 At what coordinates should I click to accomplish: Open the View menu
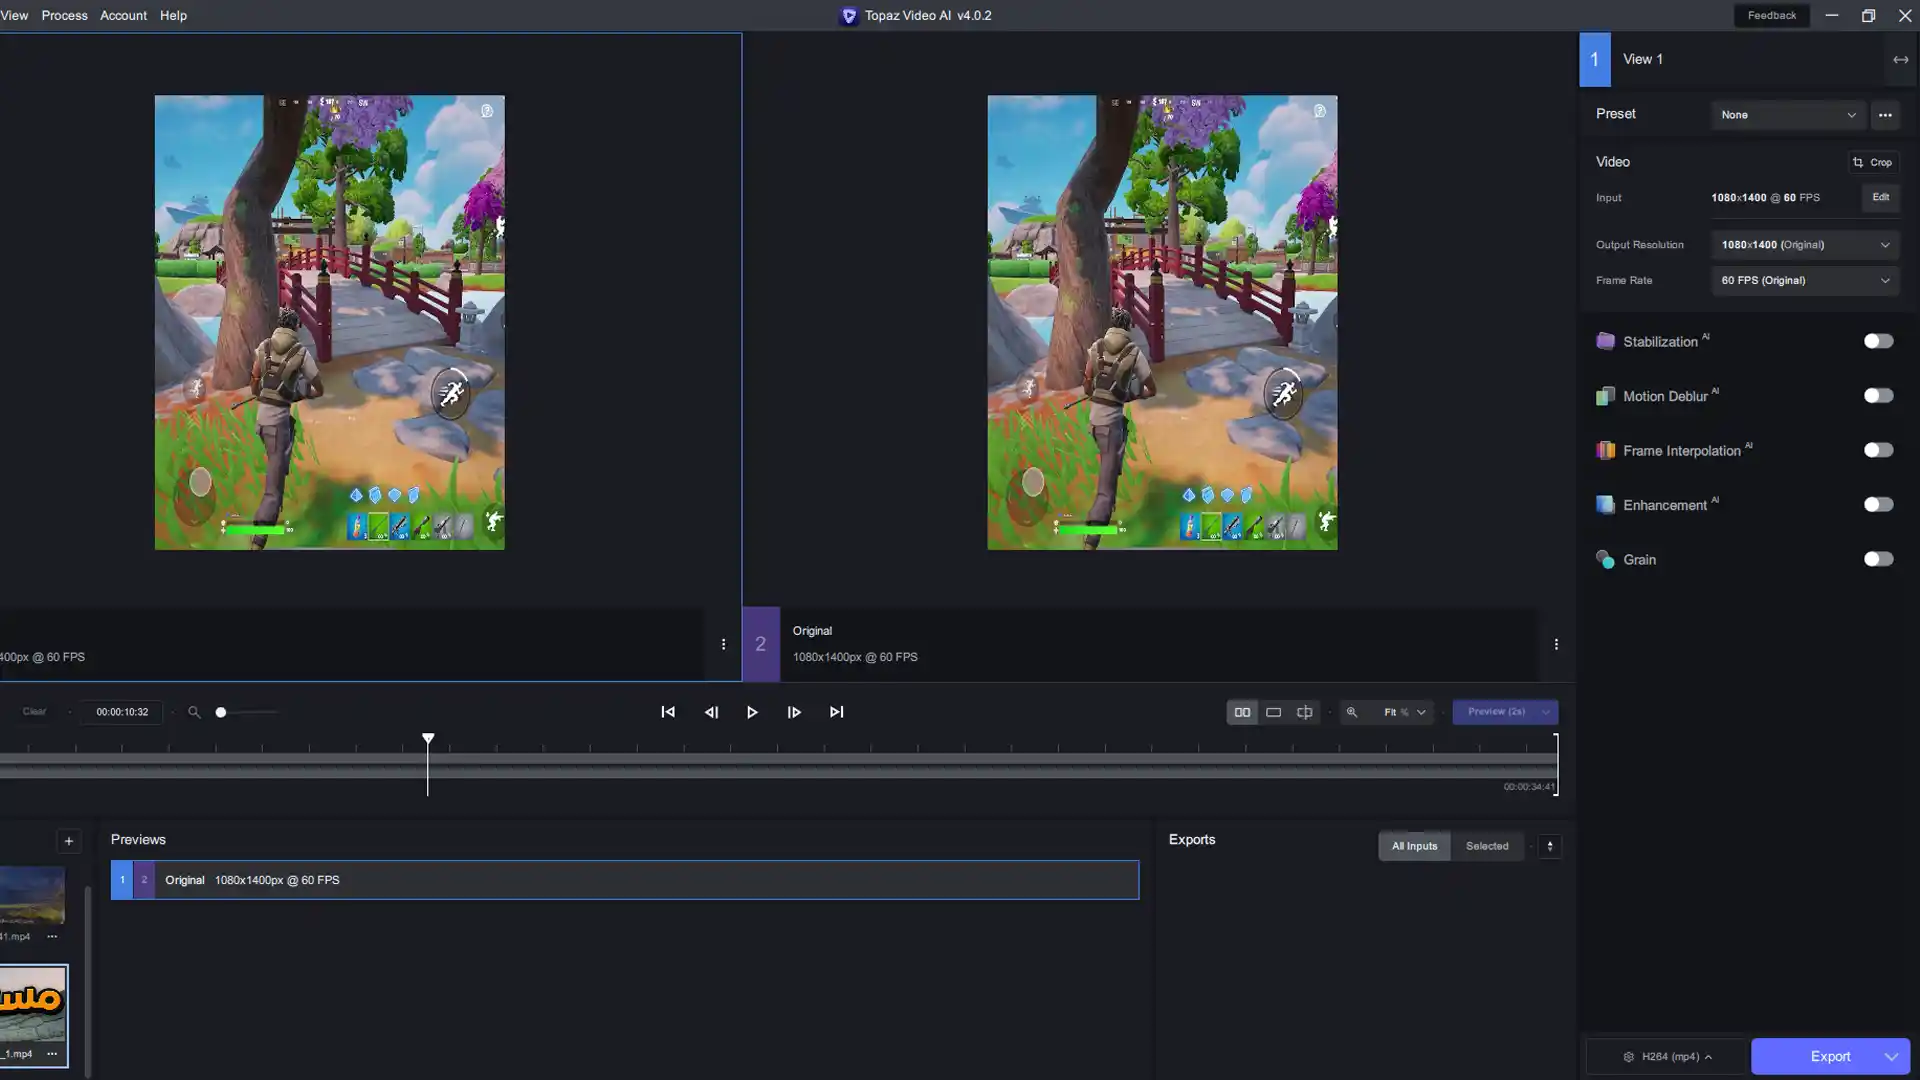click(x=14, y=16)
